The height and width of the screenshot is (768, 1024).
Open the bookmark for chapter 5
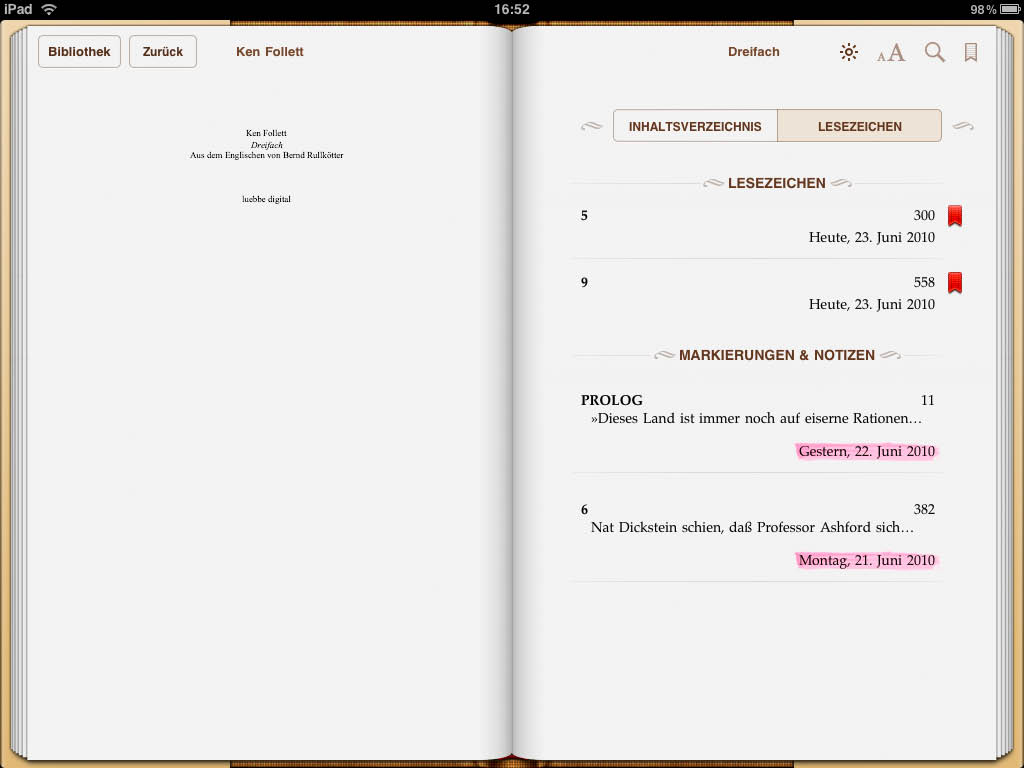coord(758,226)
